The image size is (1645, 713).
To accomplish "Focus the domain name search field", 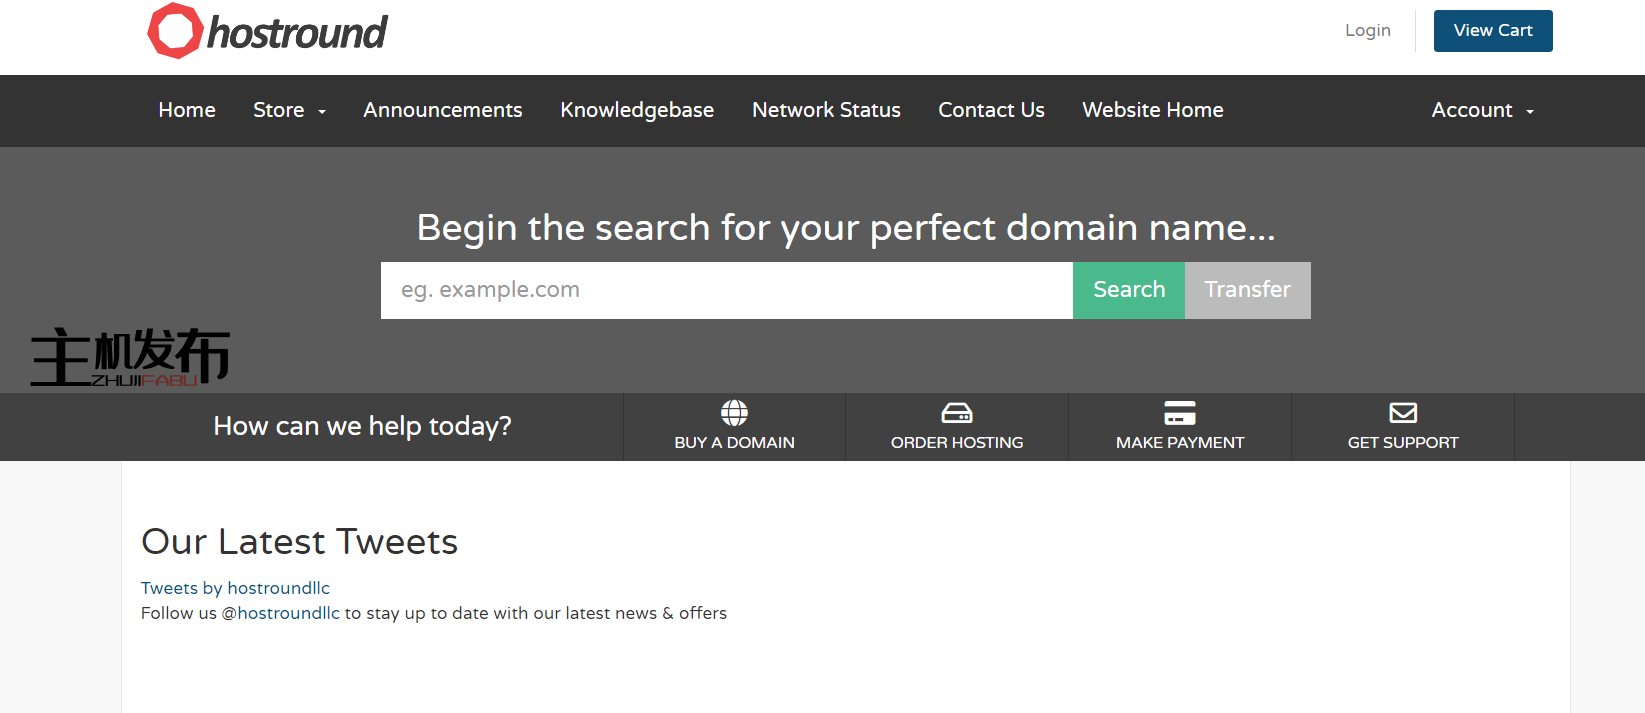I will coord(727,290).
